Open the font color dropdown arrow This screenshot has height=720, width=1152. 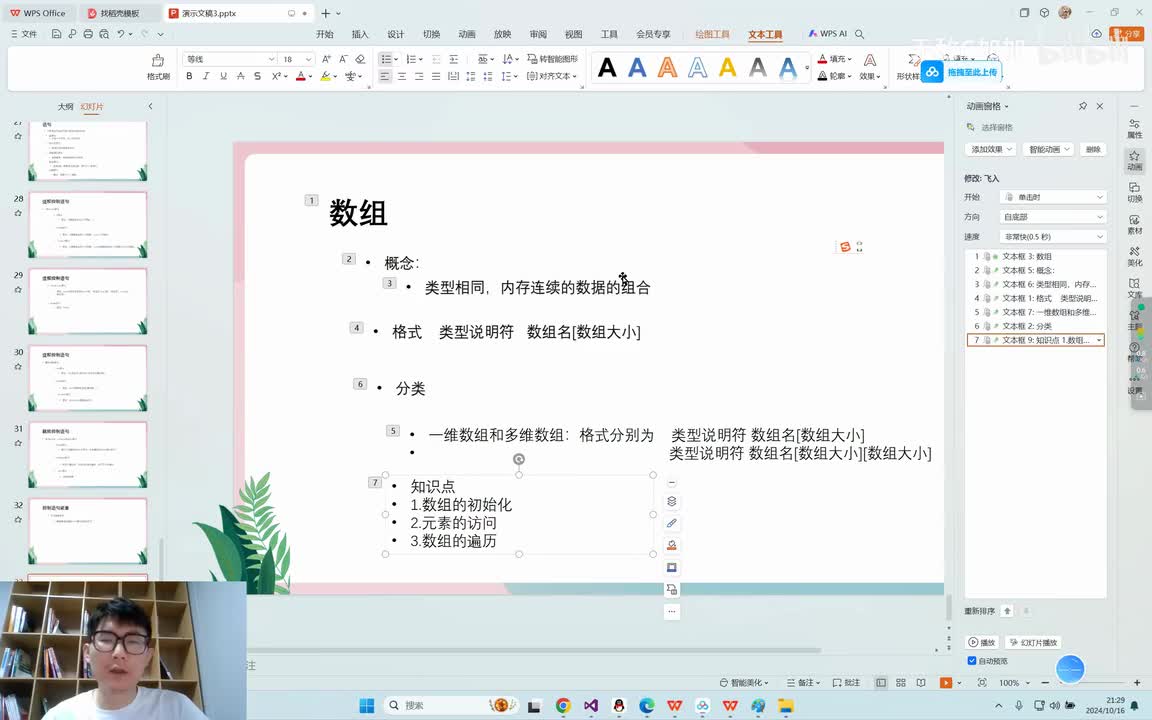[310, 76]
